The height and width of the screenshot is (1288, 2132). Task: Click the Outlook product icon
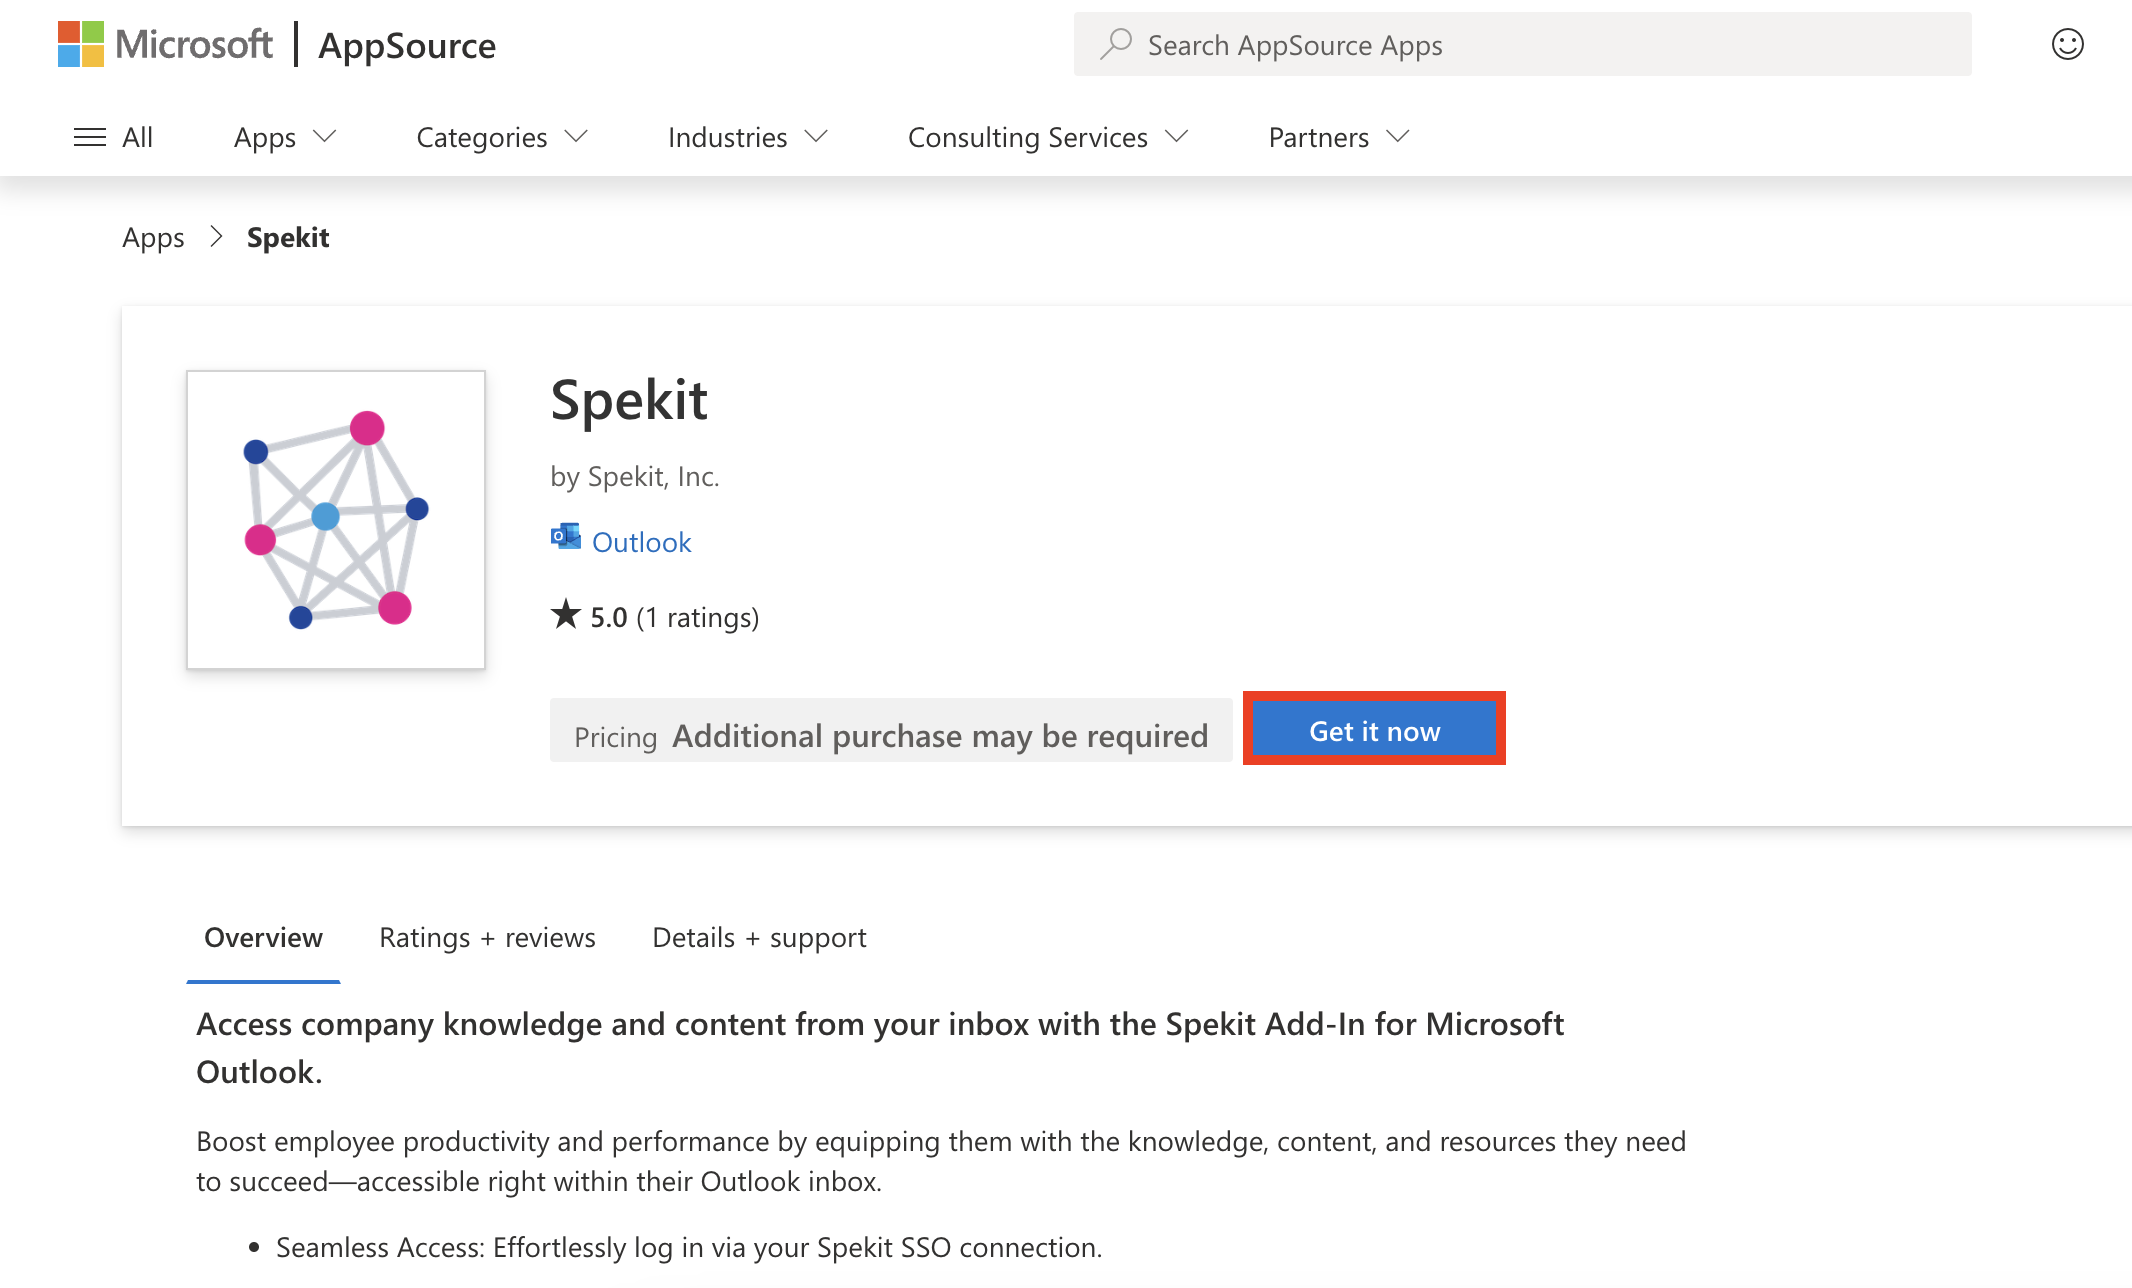566,537
